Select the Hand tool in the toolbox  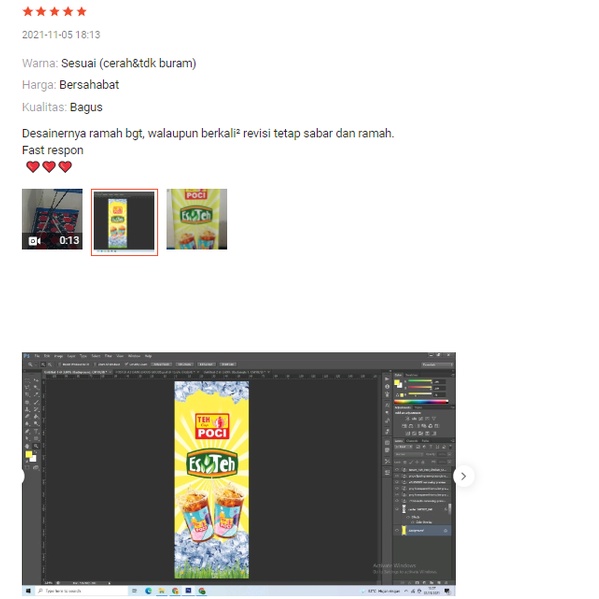pos(27,446)
